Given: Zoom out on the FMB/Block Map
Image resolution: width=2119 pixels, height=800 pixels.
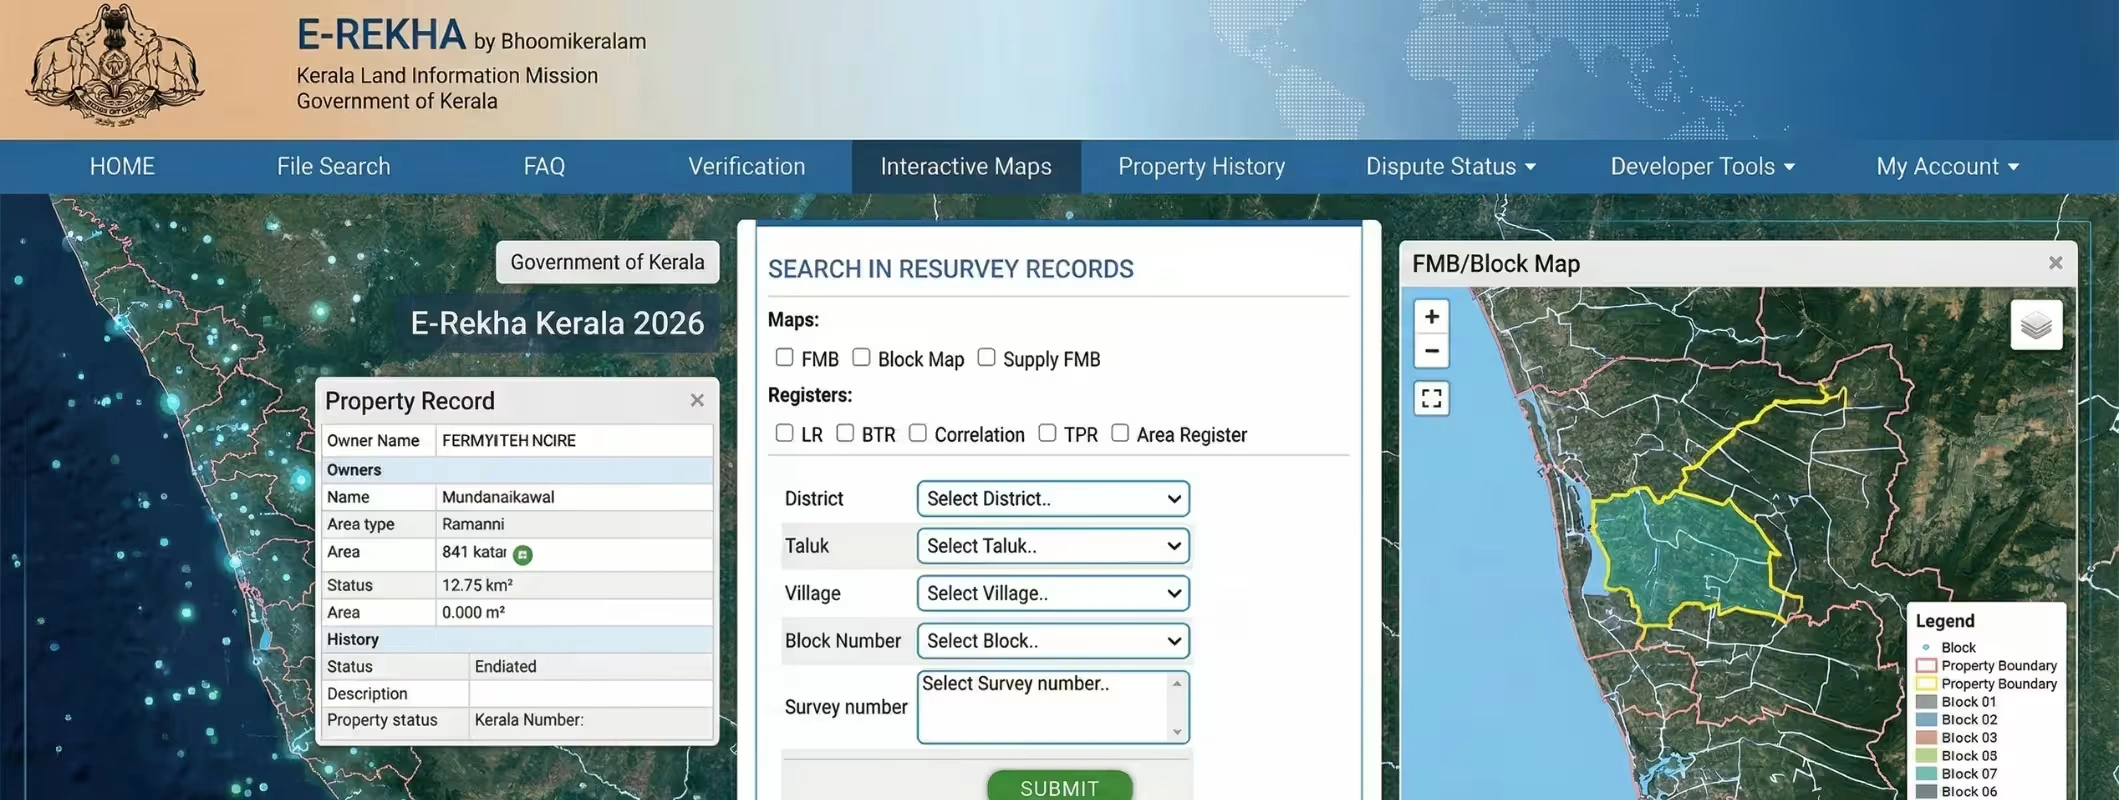Looking at the screenshot, I should point(1431,351).
